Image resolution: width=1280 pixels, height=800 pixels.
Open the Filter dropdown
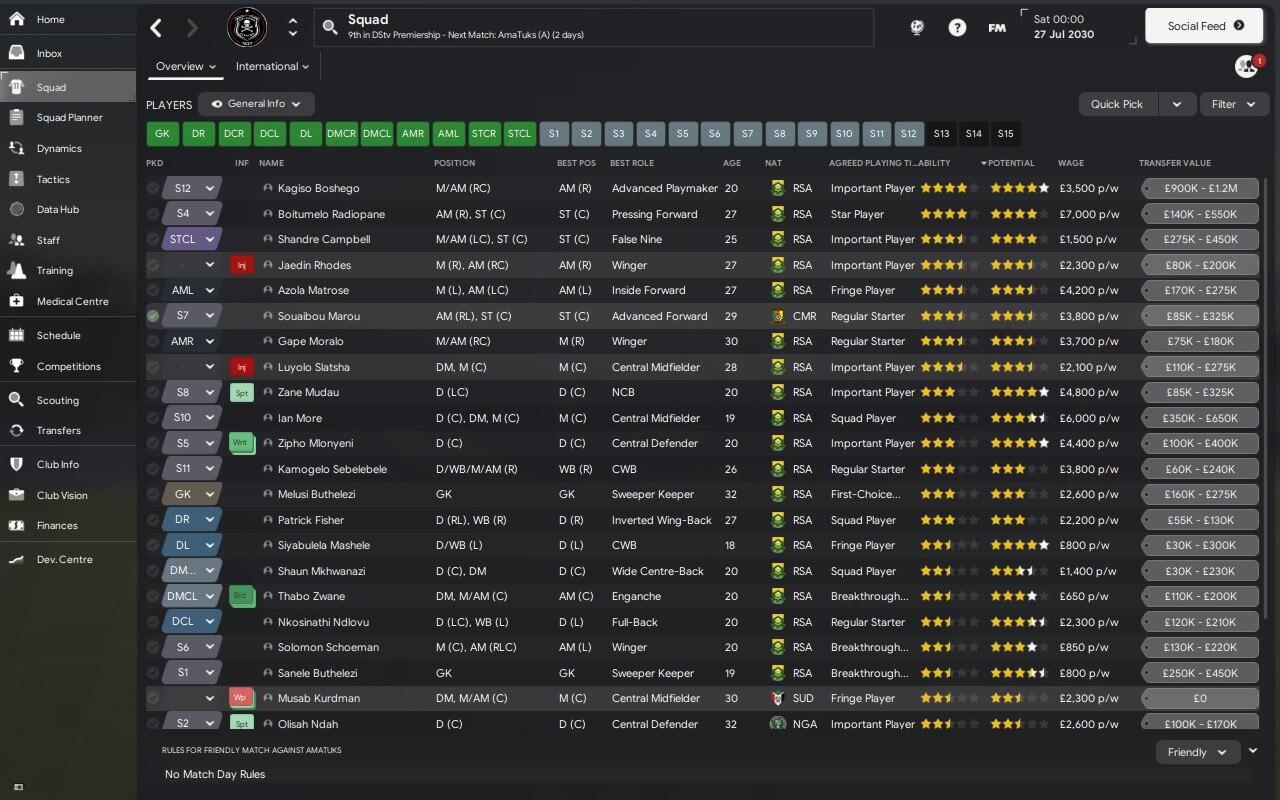point(1234,104)
